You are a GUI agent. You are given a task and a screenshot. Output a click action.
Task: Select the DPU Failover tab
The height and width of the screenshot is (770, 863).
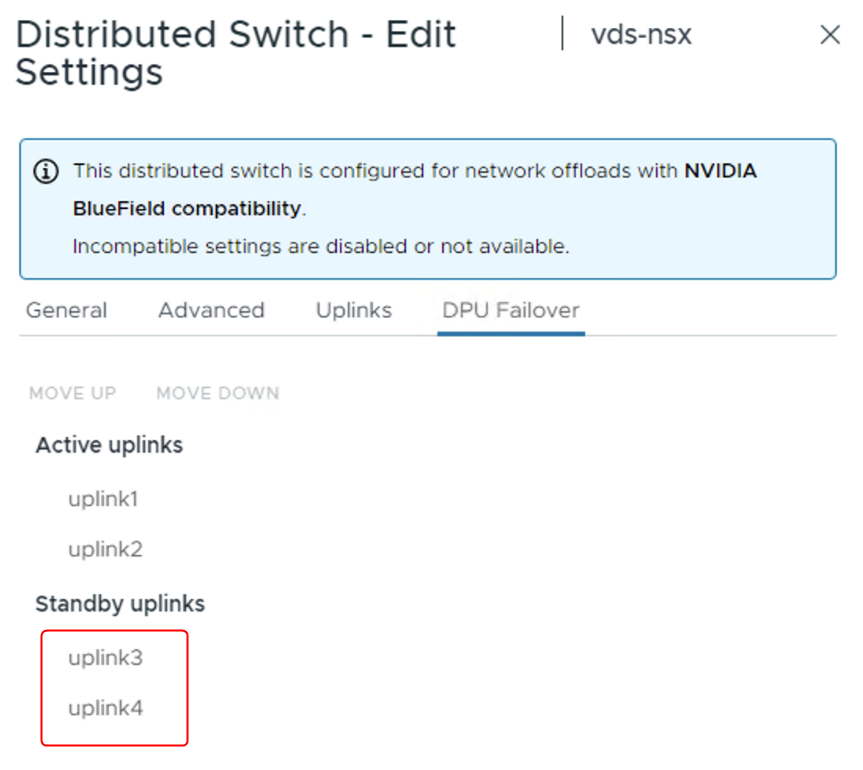pyautogui.click(x=510, y=310)
